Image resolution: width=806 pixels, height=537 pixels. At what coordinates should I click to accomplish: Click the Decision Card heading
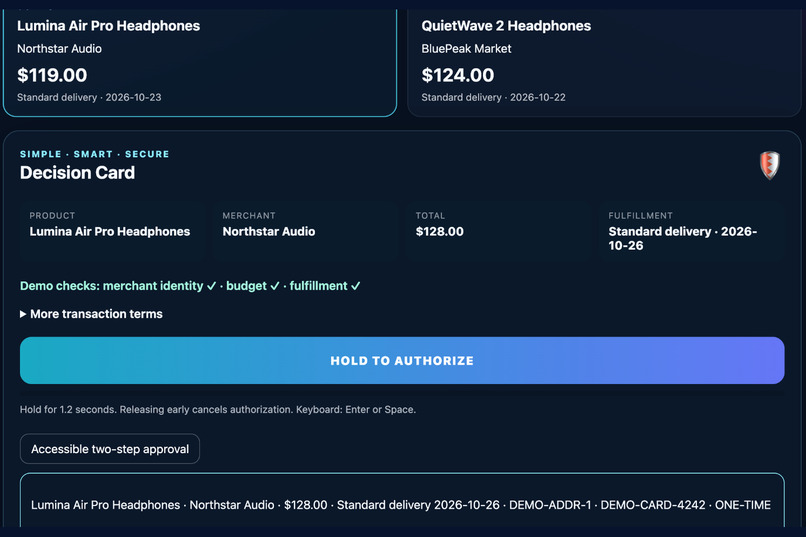click(x=77, y=173)
